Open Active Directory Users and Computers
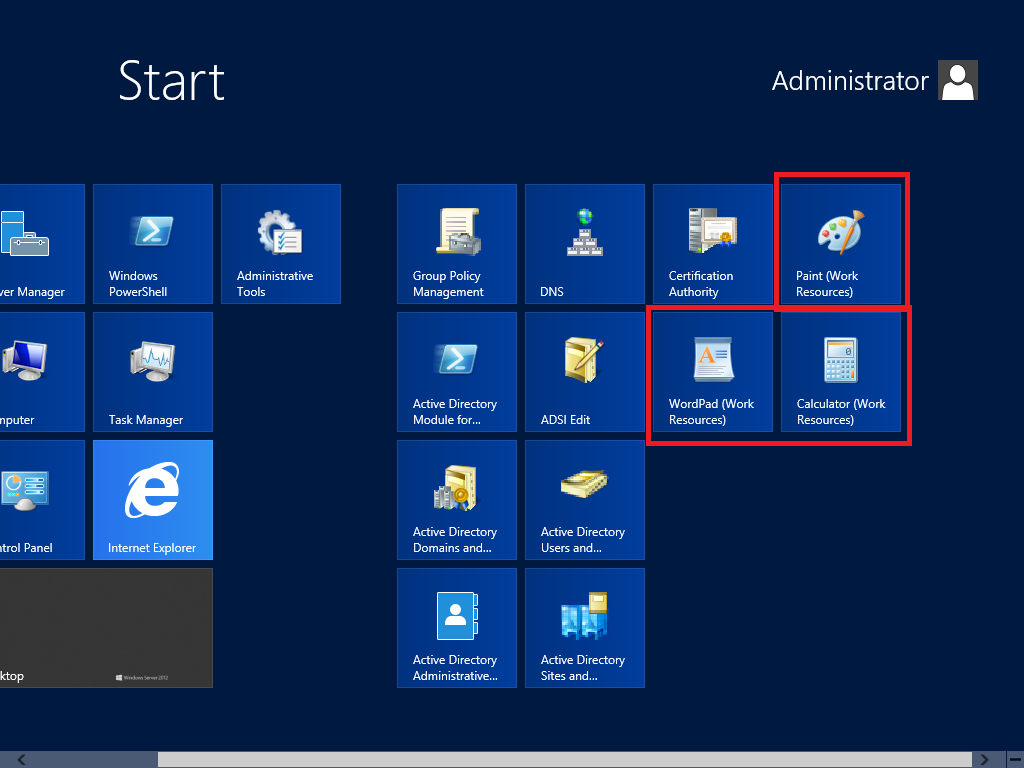This screenshot has height=768, width=1024. (x=585, y=500)
